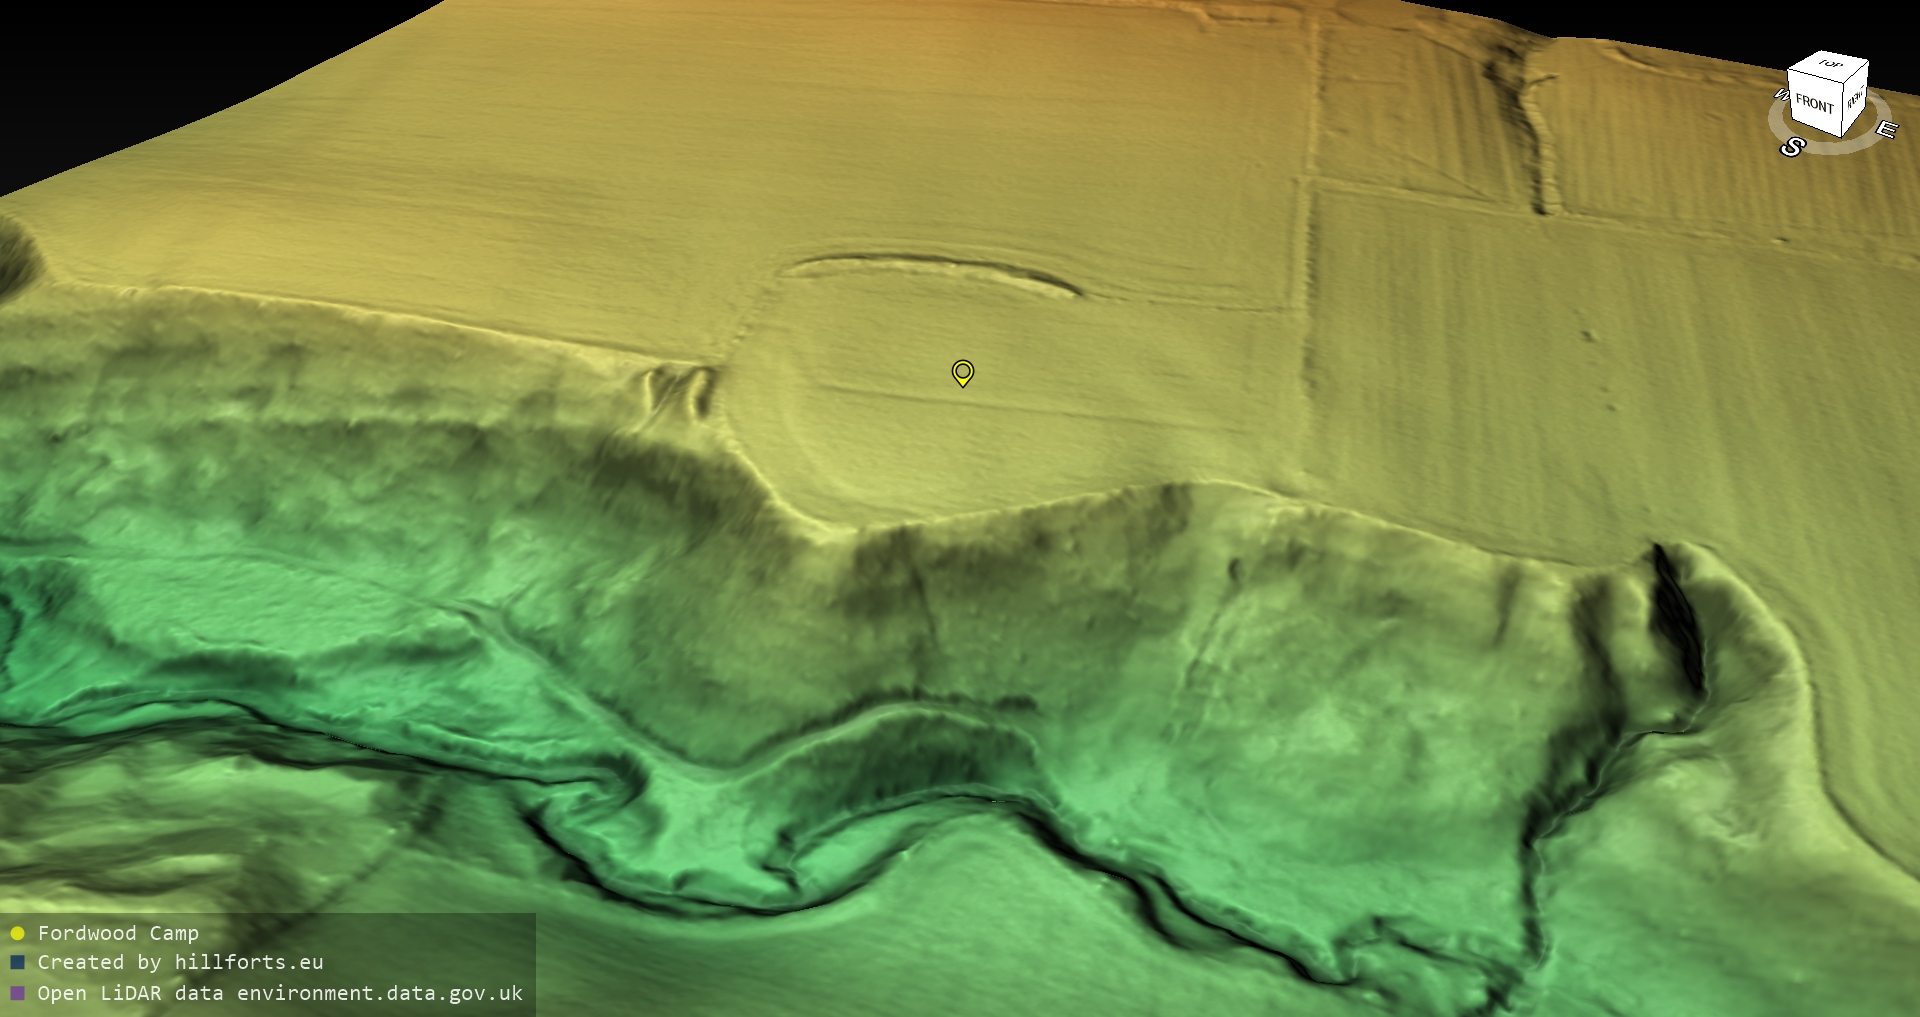The height and width of the screenshot is (1017, 1920).
Task: Click the W compass letter behind the cube
Action: 1780,95
